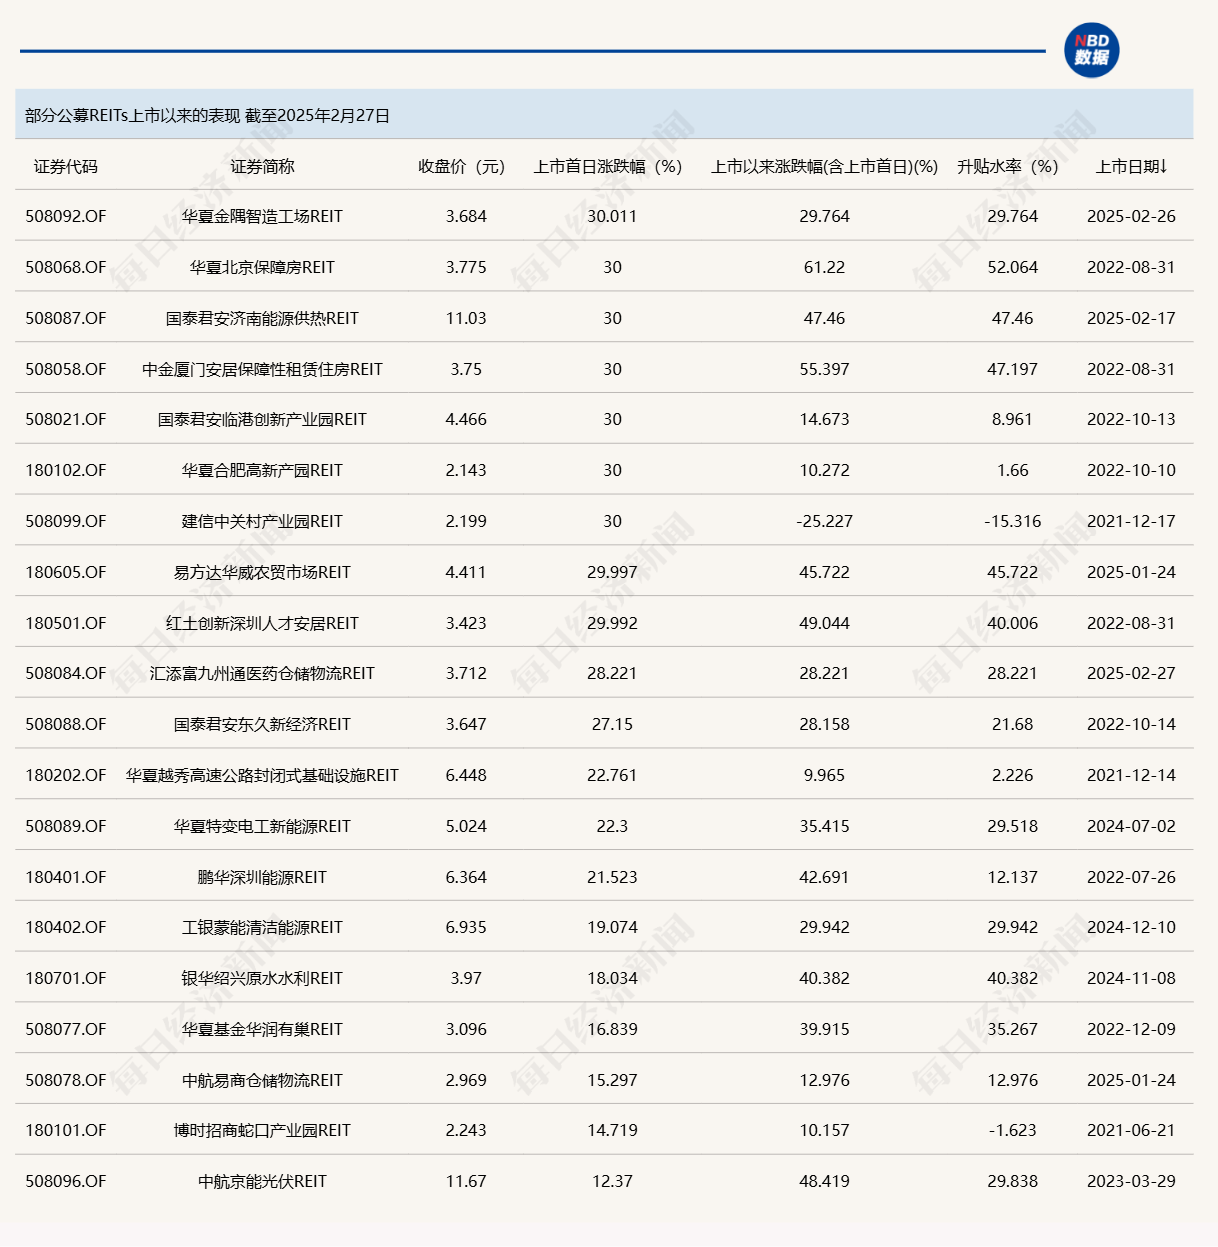The image size is (1218, 1247).
Task: Click the NBD数据 logo icon
Action: coord(1092,50)
